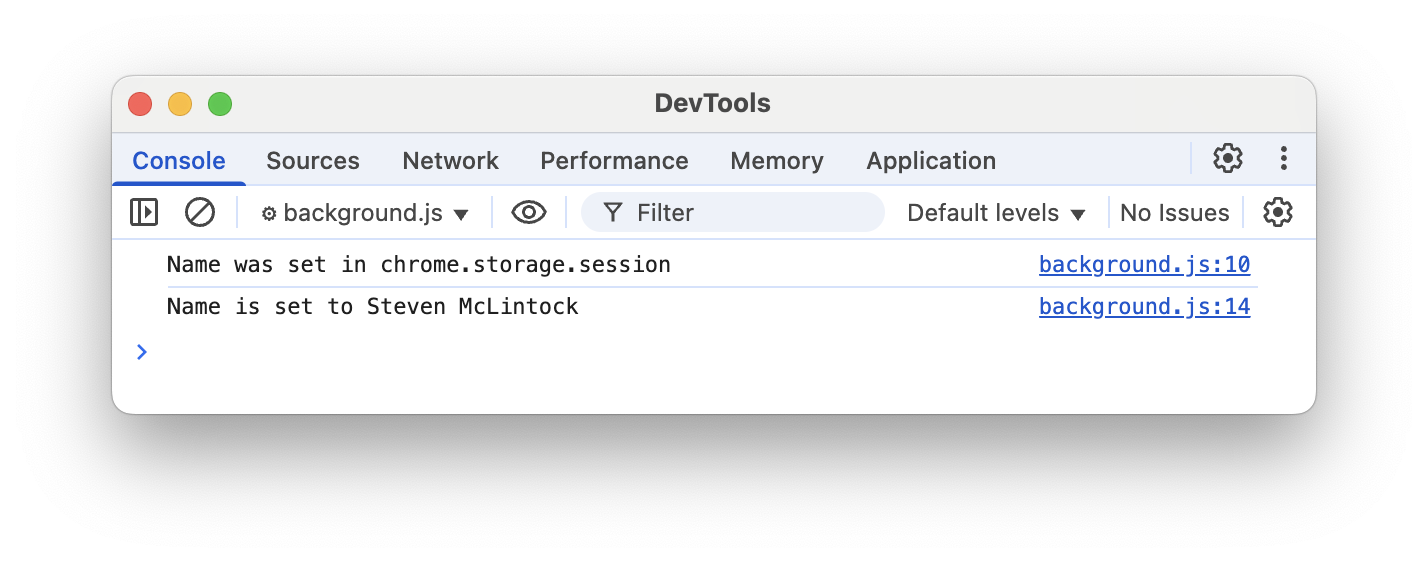1428x562 pixels.
Task: Switch to the Performance tab
Action: tap(614, 161)
